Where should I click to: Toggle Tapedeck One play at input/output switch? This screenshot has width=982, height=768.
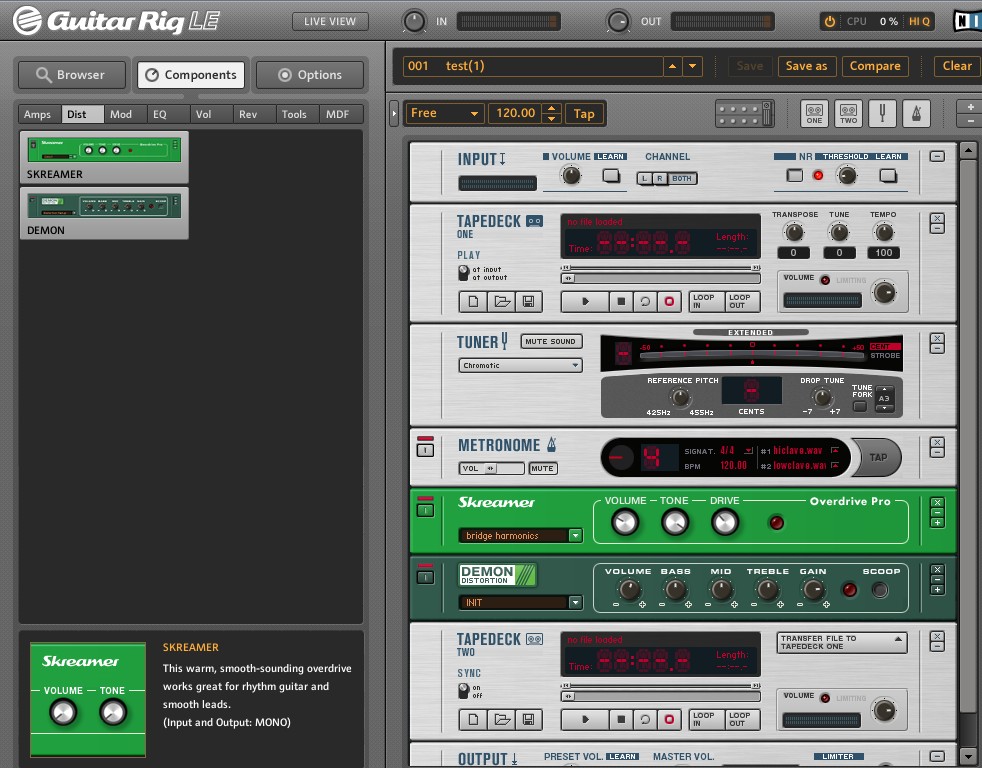pos(463,272)
